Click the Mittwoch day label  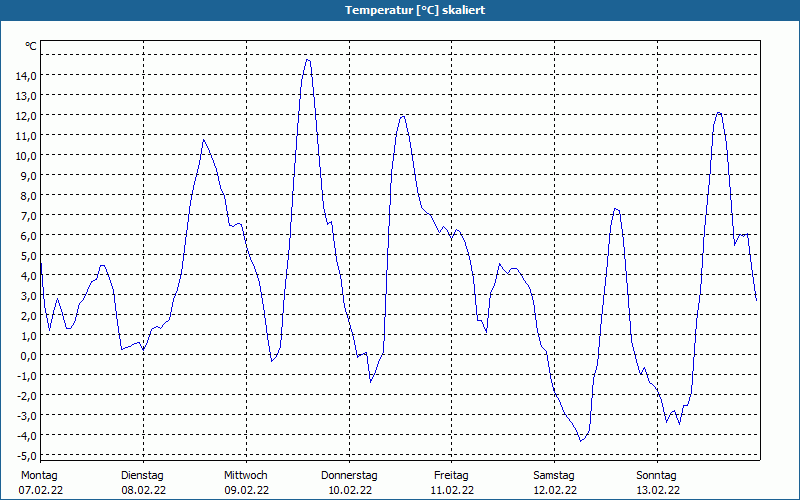(x=246, y=476)
